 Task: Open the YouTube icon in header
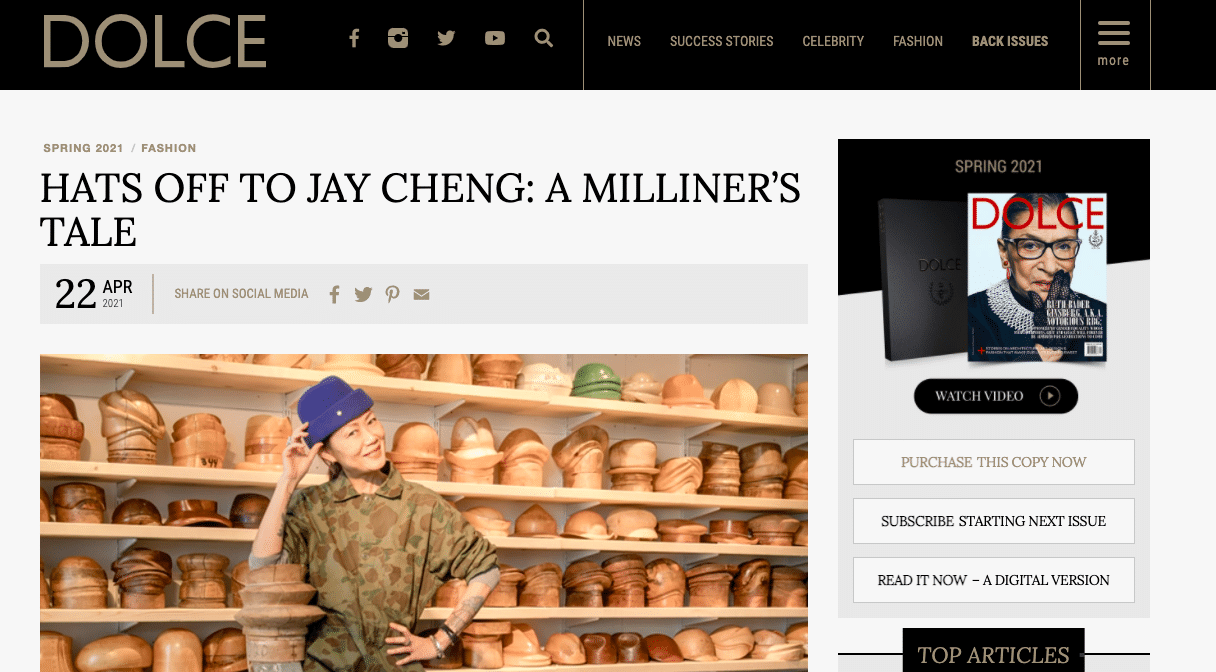[x=495, y=38]
